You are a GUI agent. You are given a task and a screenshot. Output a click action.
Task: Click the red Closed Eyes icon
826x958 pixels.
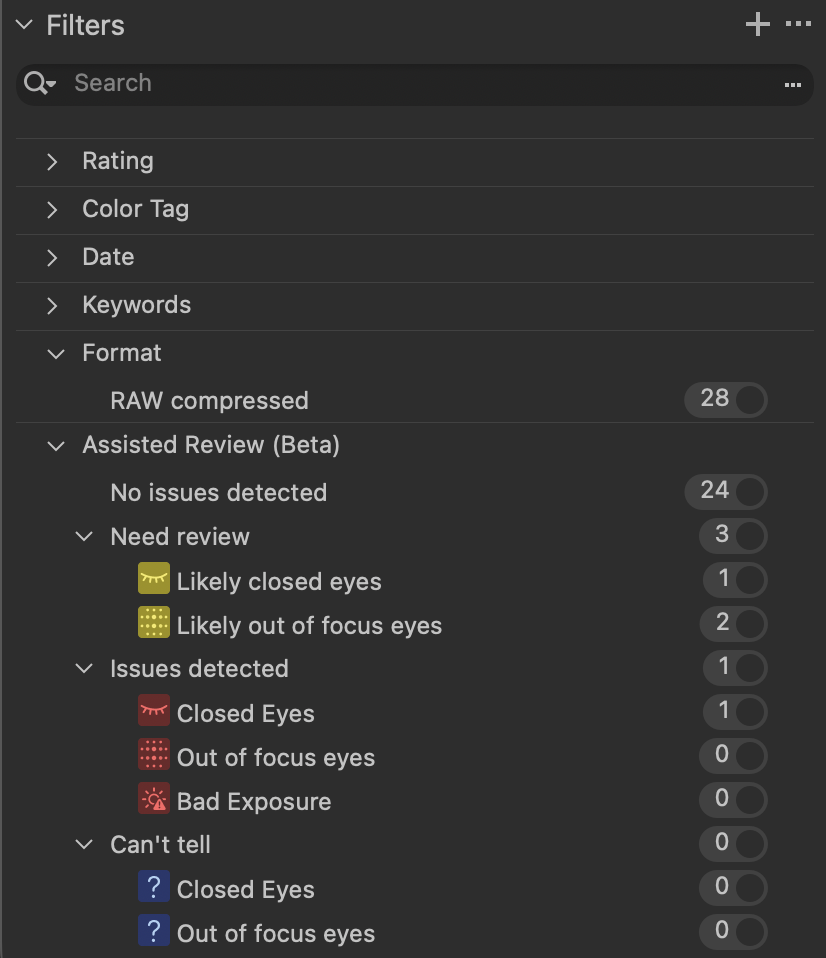154,710
